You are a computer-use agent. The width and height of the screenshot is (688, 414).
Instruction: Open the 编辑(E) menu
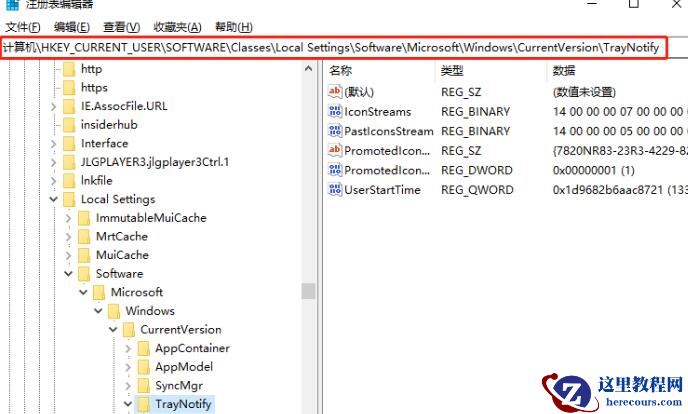72,27
